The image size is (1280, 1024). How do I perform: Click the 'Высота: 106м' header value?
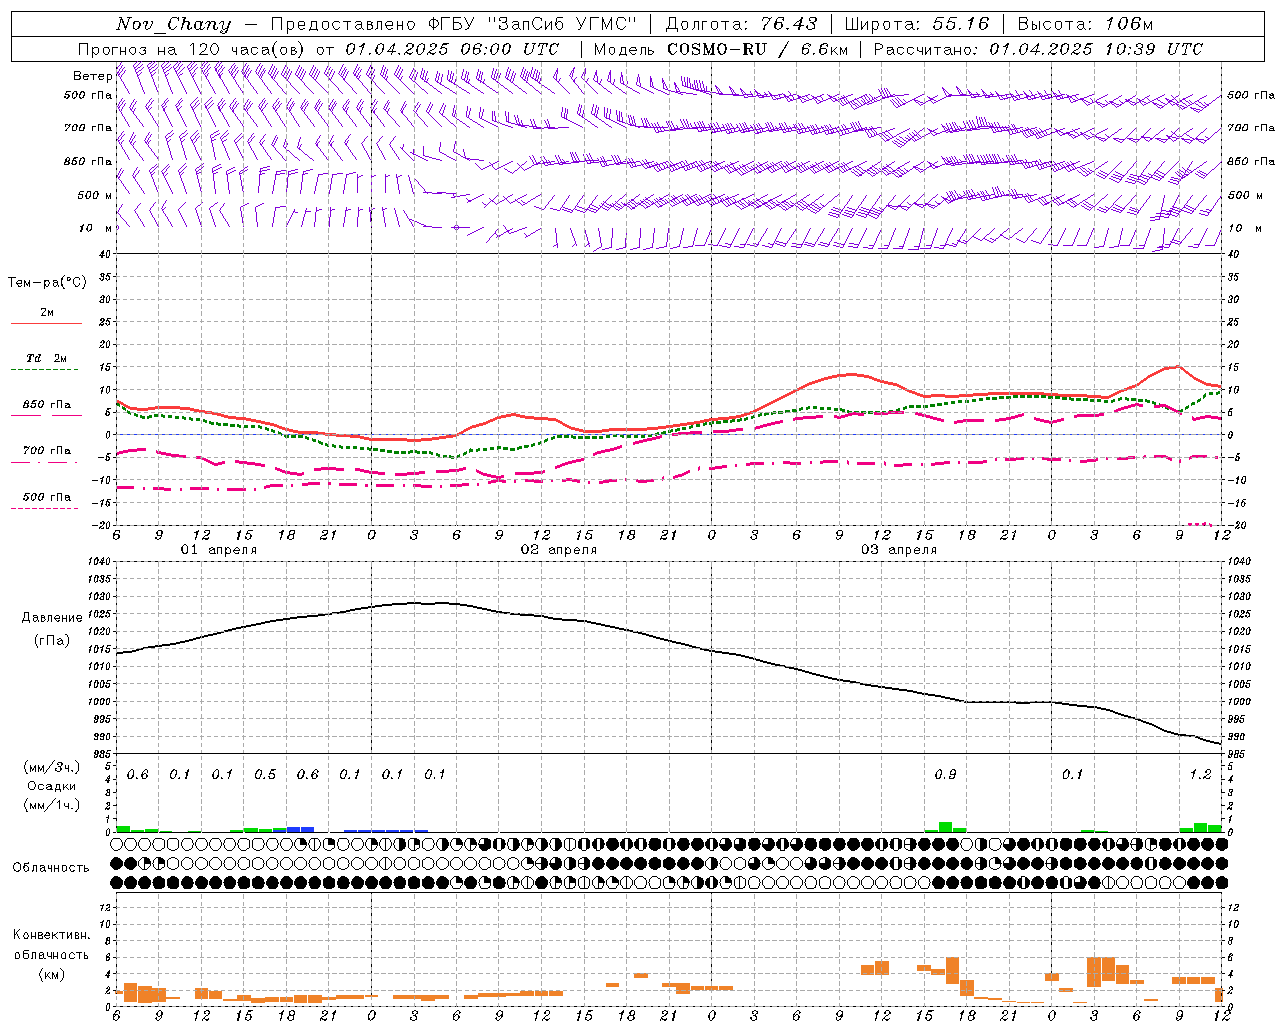(1085, 24)
